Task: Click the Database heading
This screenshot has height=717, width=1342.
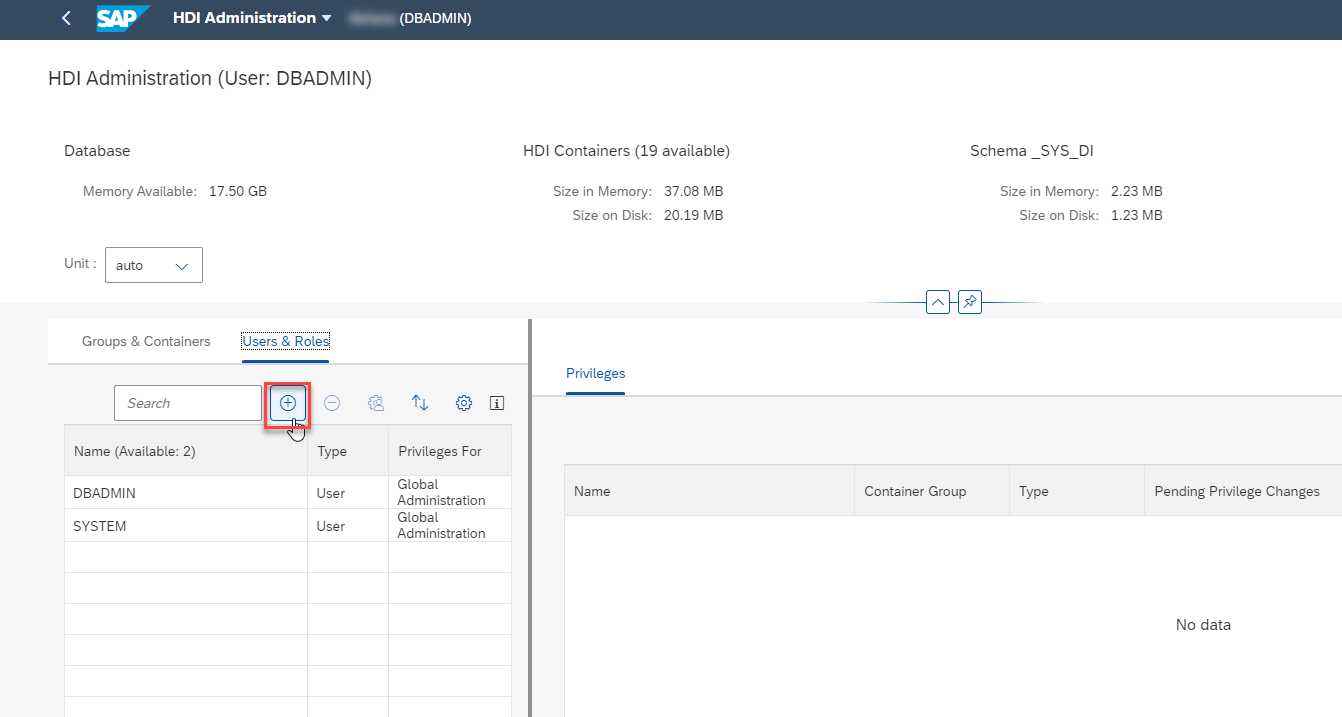Action: (97, 151)
